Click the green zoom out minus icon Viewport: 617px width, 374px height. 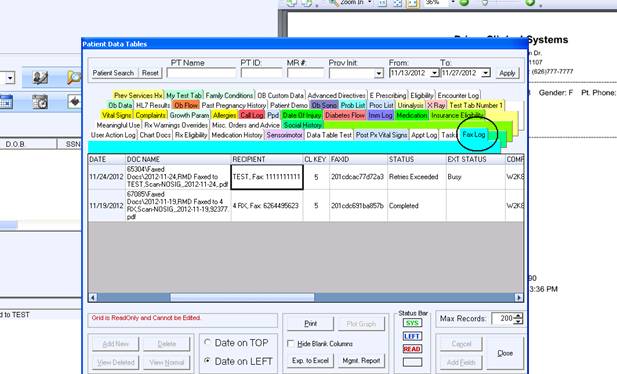pos(464,3)
